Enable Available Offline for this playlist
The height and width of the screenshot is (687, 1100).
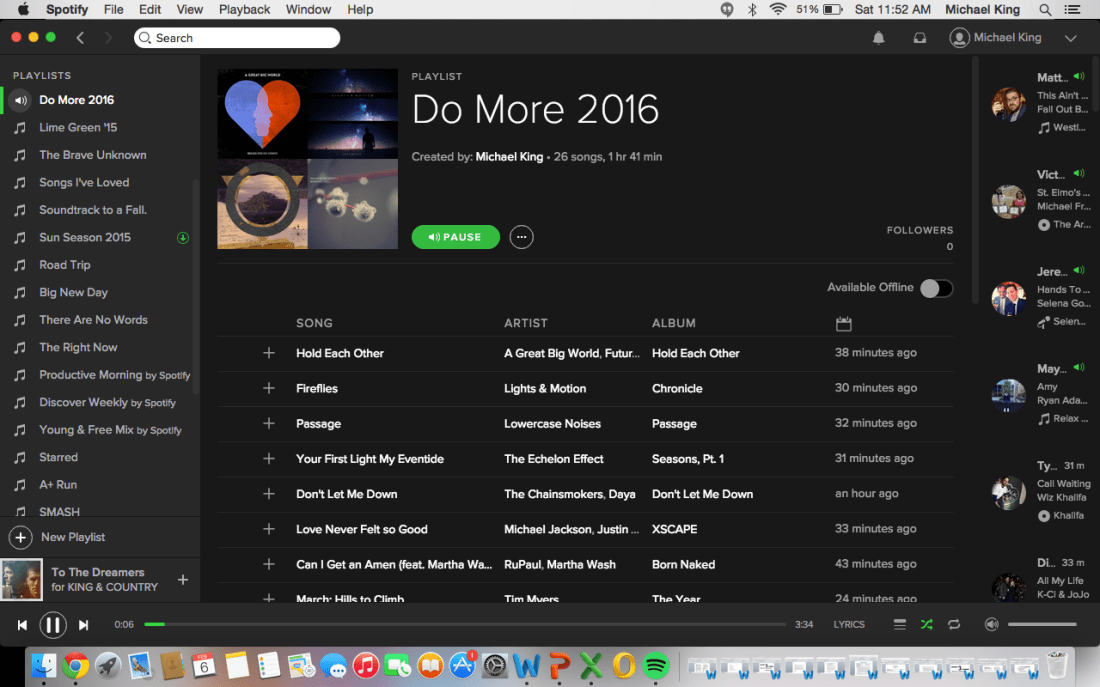(936, 287)
